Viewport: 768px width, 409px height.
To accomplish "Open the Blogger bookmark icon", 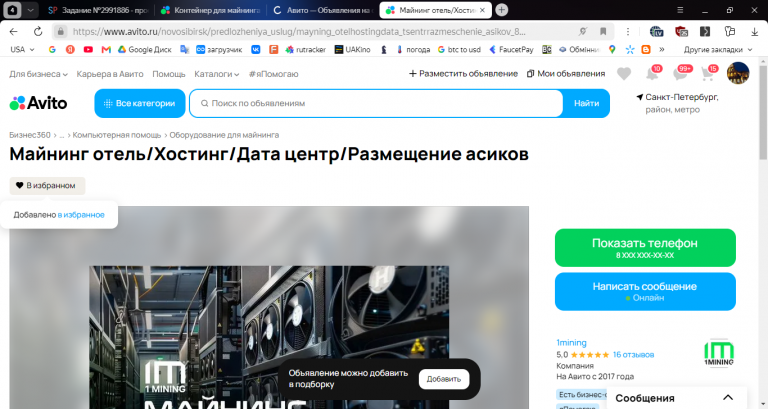I will coord(646,49).
